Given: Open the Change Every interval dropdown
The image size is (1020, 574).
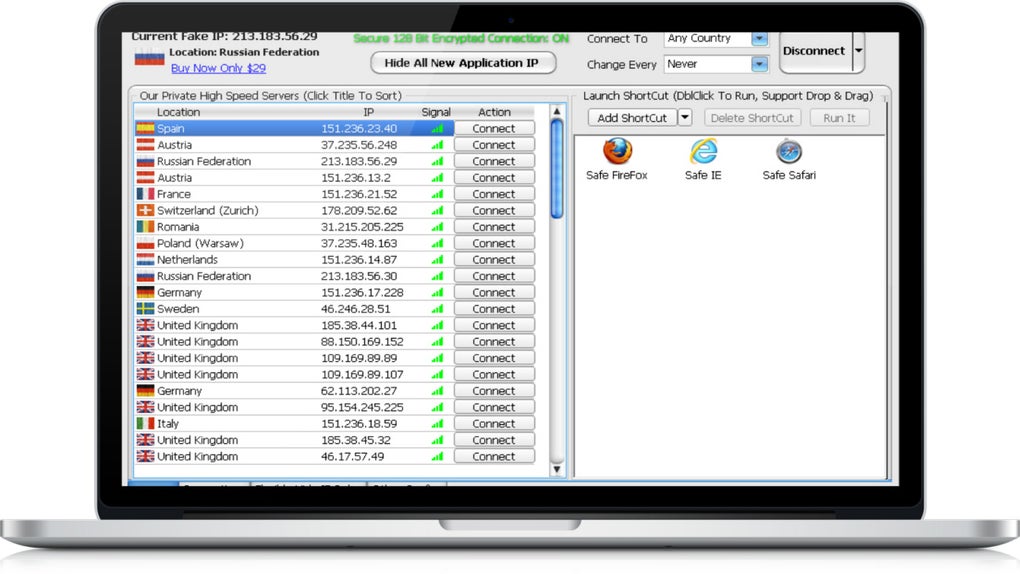Looking at the screenshot, I should tap(759, 64).
